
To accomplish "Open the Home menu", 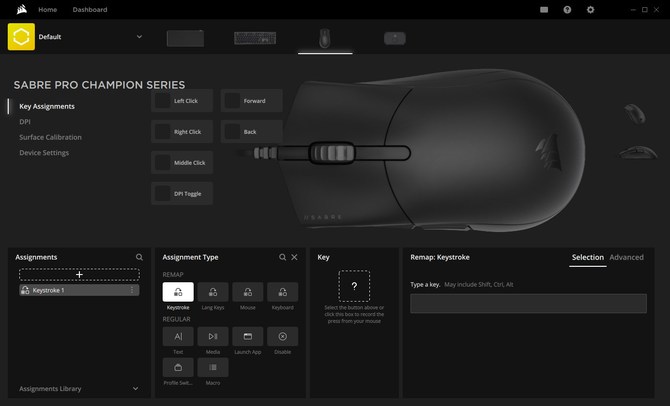I will (47, 9).
